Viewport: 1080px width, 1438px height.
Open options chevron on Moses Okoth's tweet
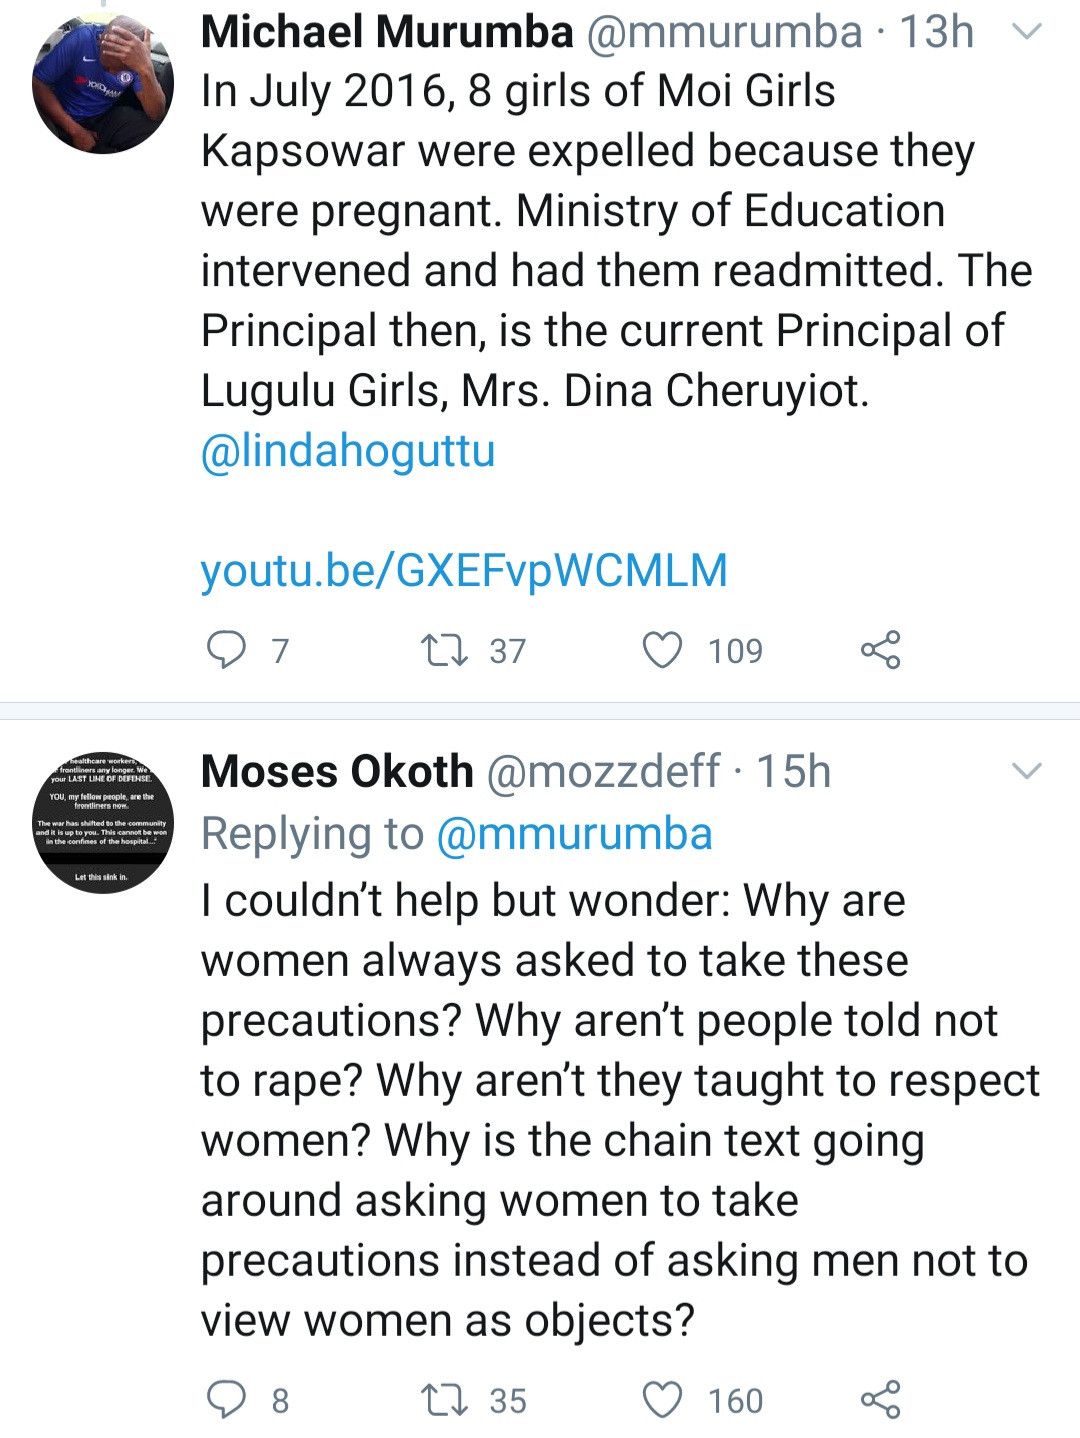coord(1028,771)
